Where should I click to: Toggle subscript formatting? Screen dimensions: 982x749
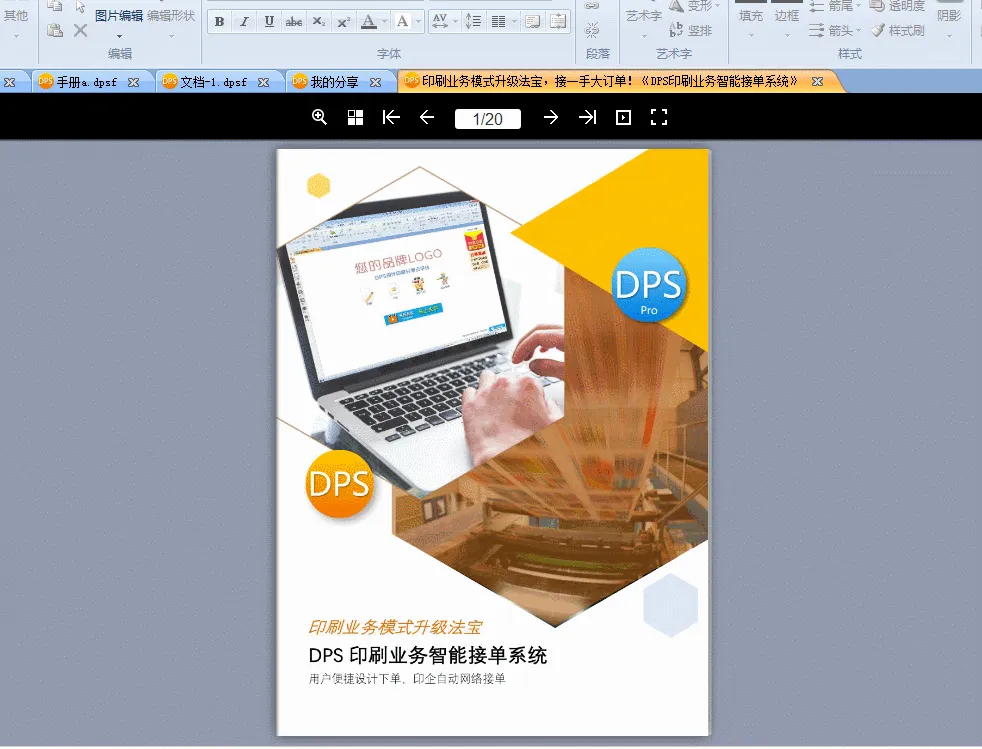[319, 22]
